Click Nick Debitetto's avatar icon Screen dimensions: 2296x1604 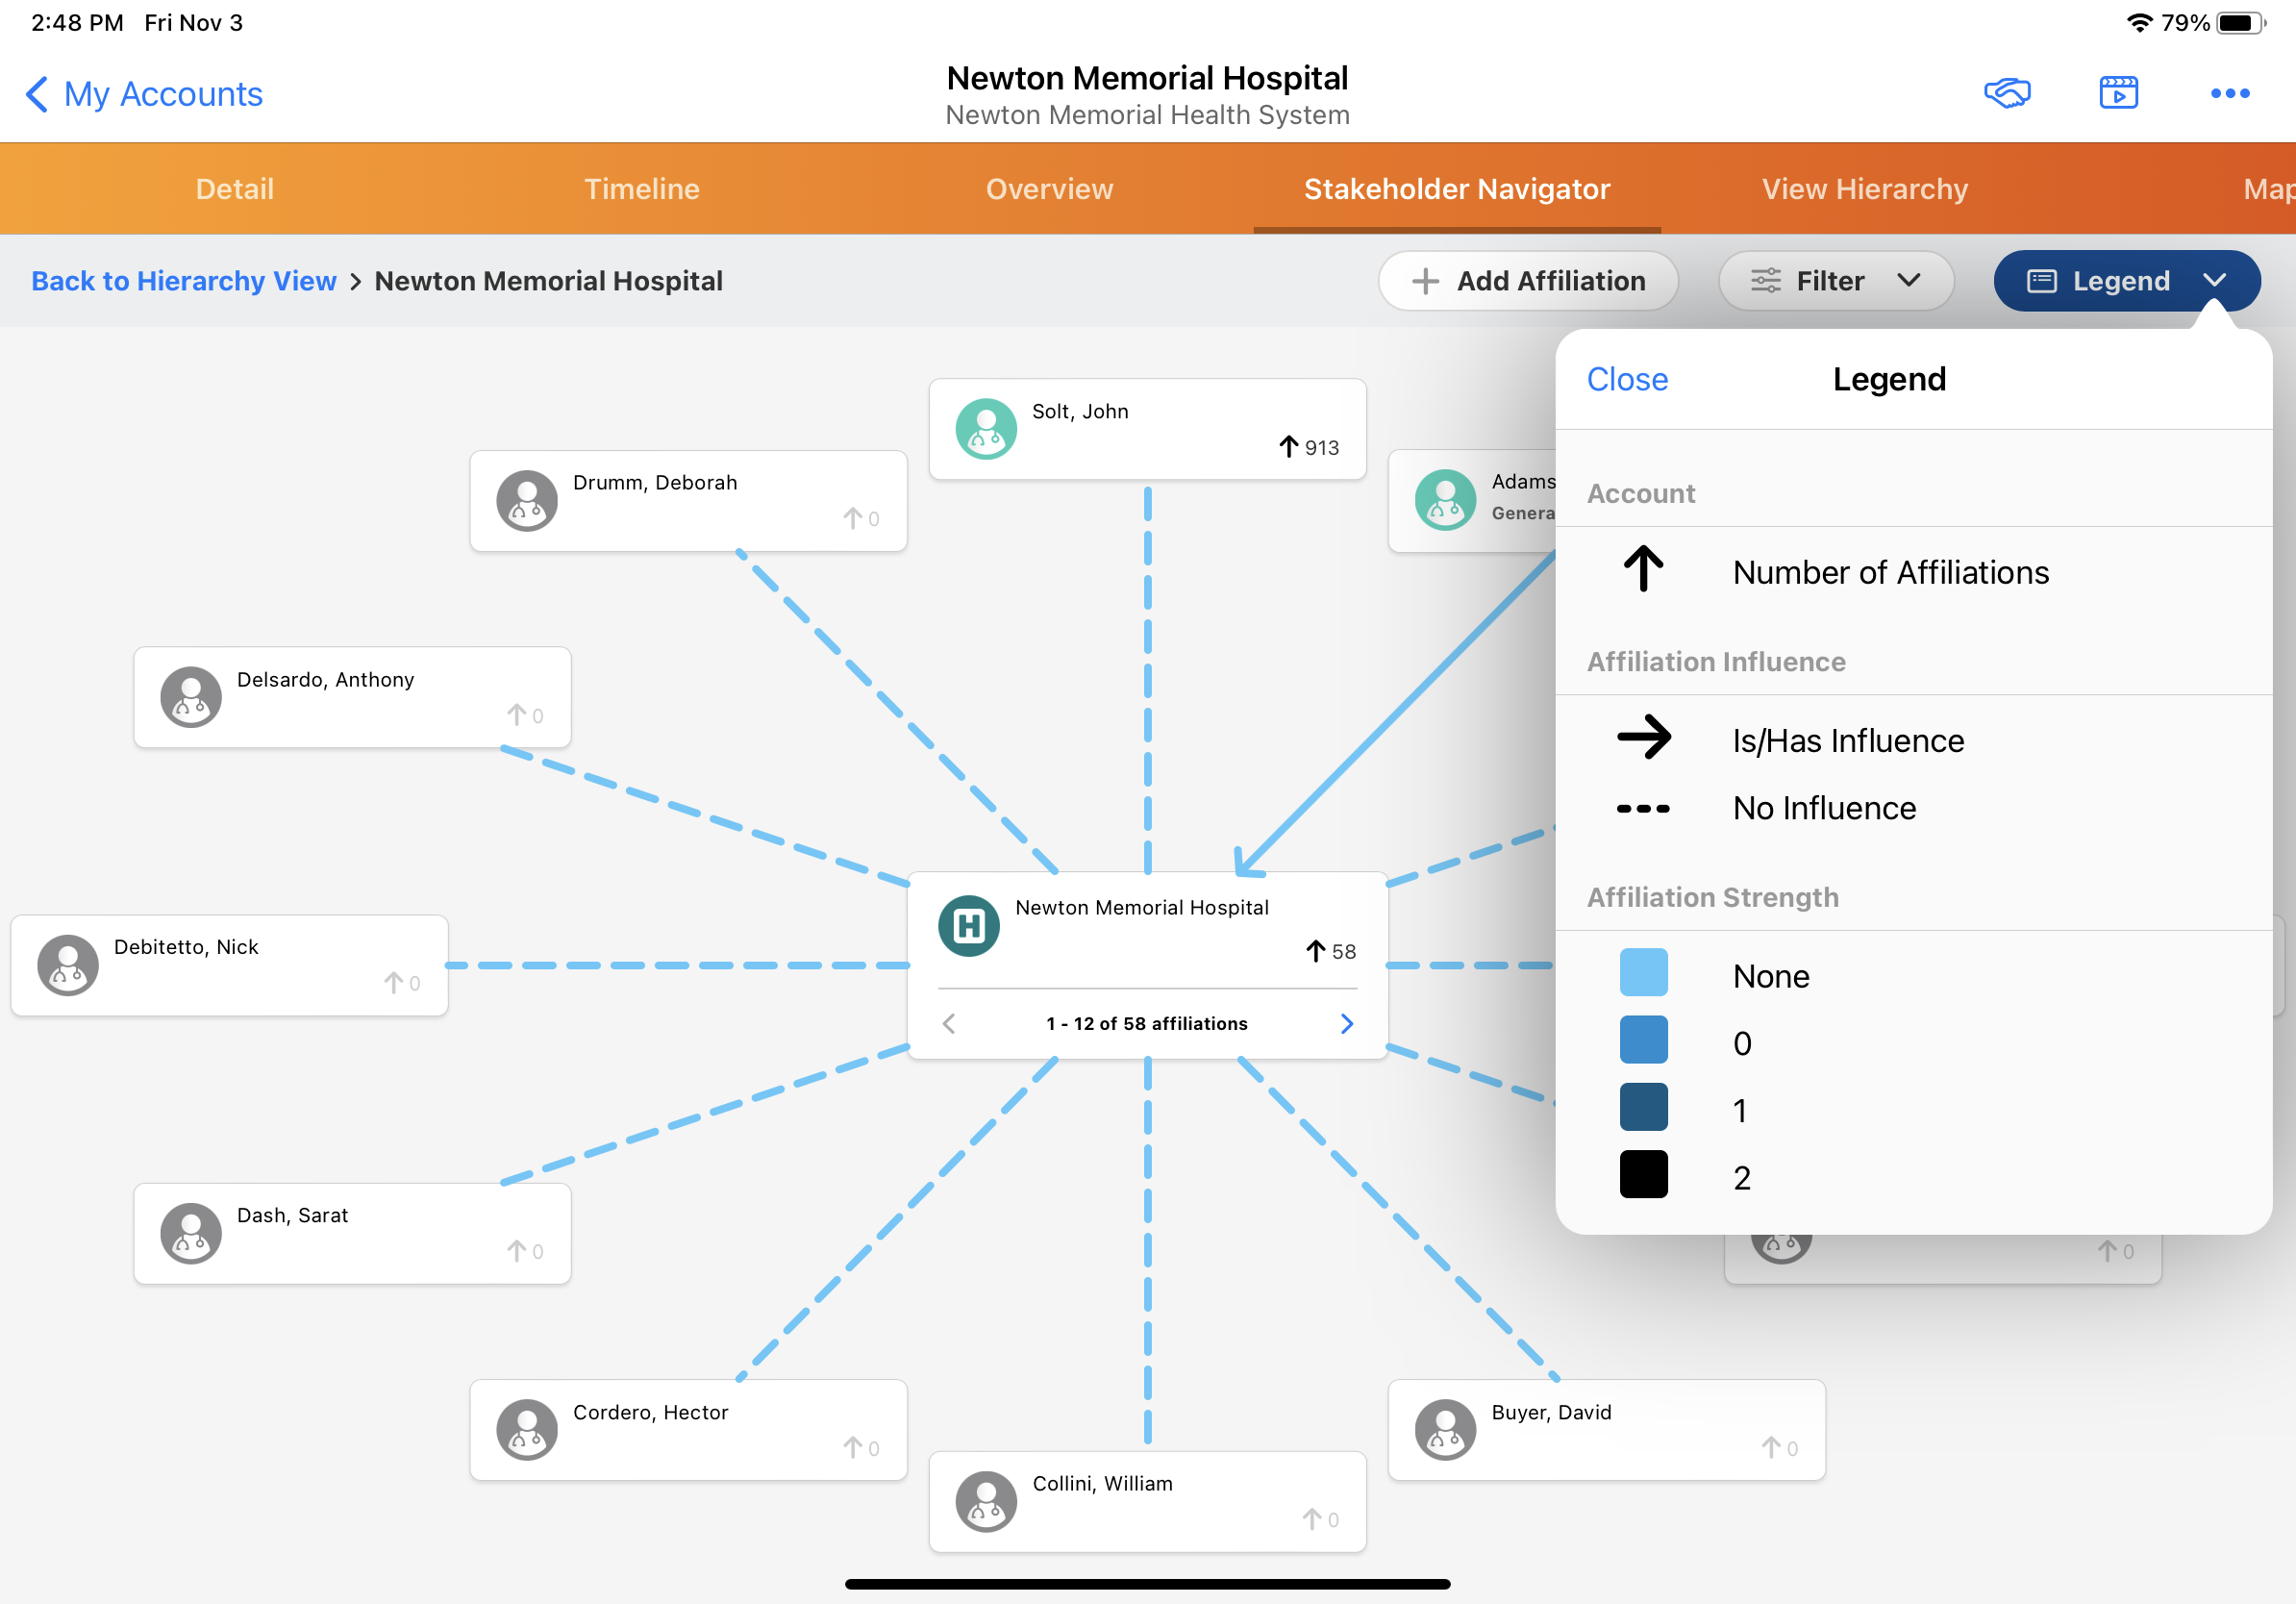[67, 964]
